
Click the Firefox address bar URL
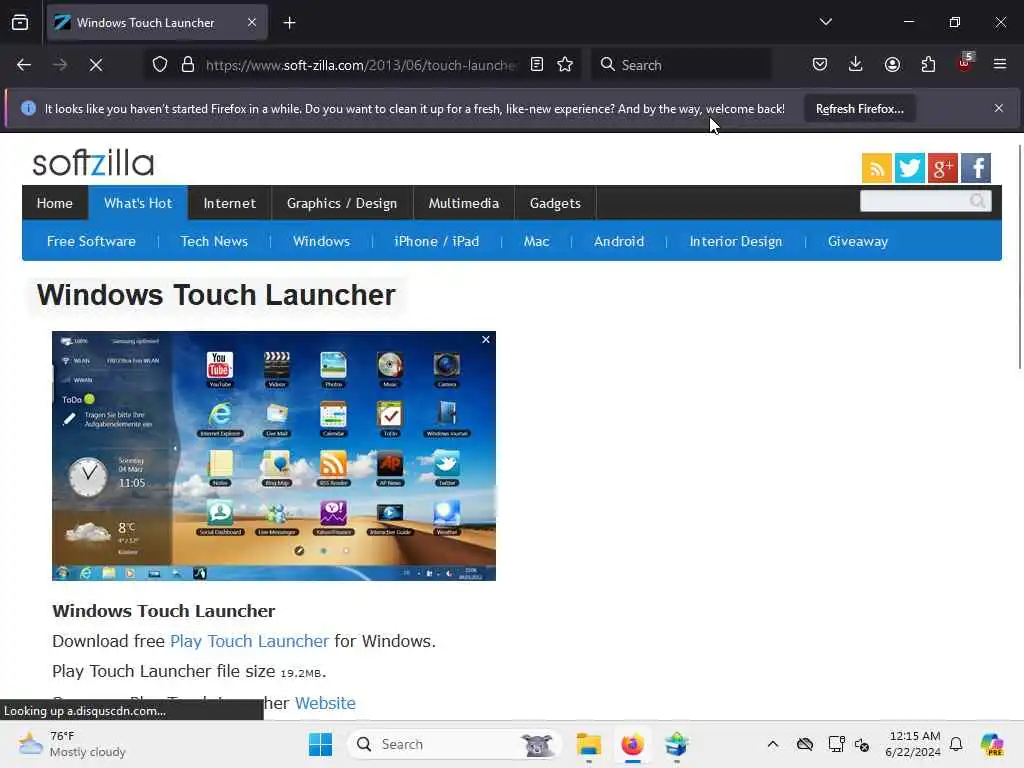tap(360, 65)
